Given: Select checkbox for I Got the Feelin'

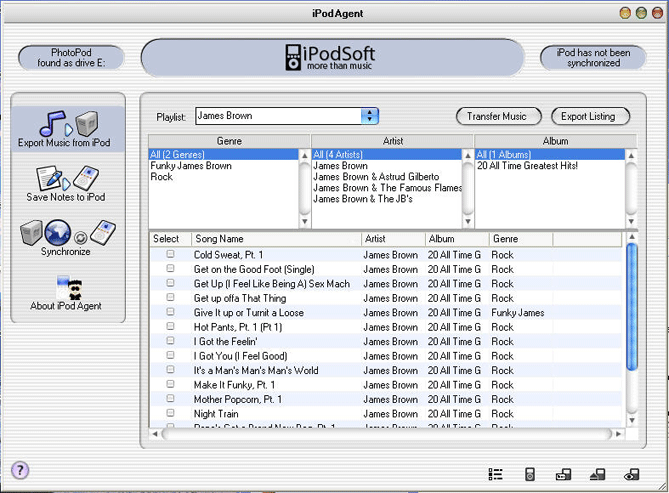Looking at the screenshot, I should (x=170, y=341).
